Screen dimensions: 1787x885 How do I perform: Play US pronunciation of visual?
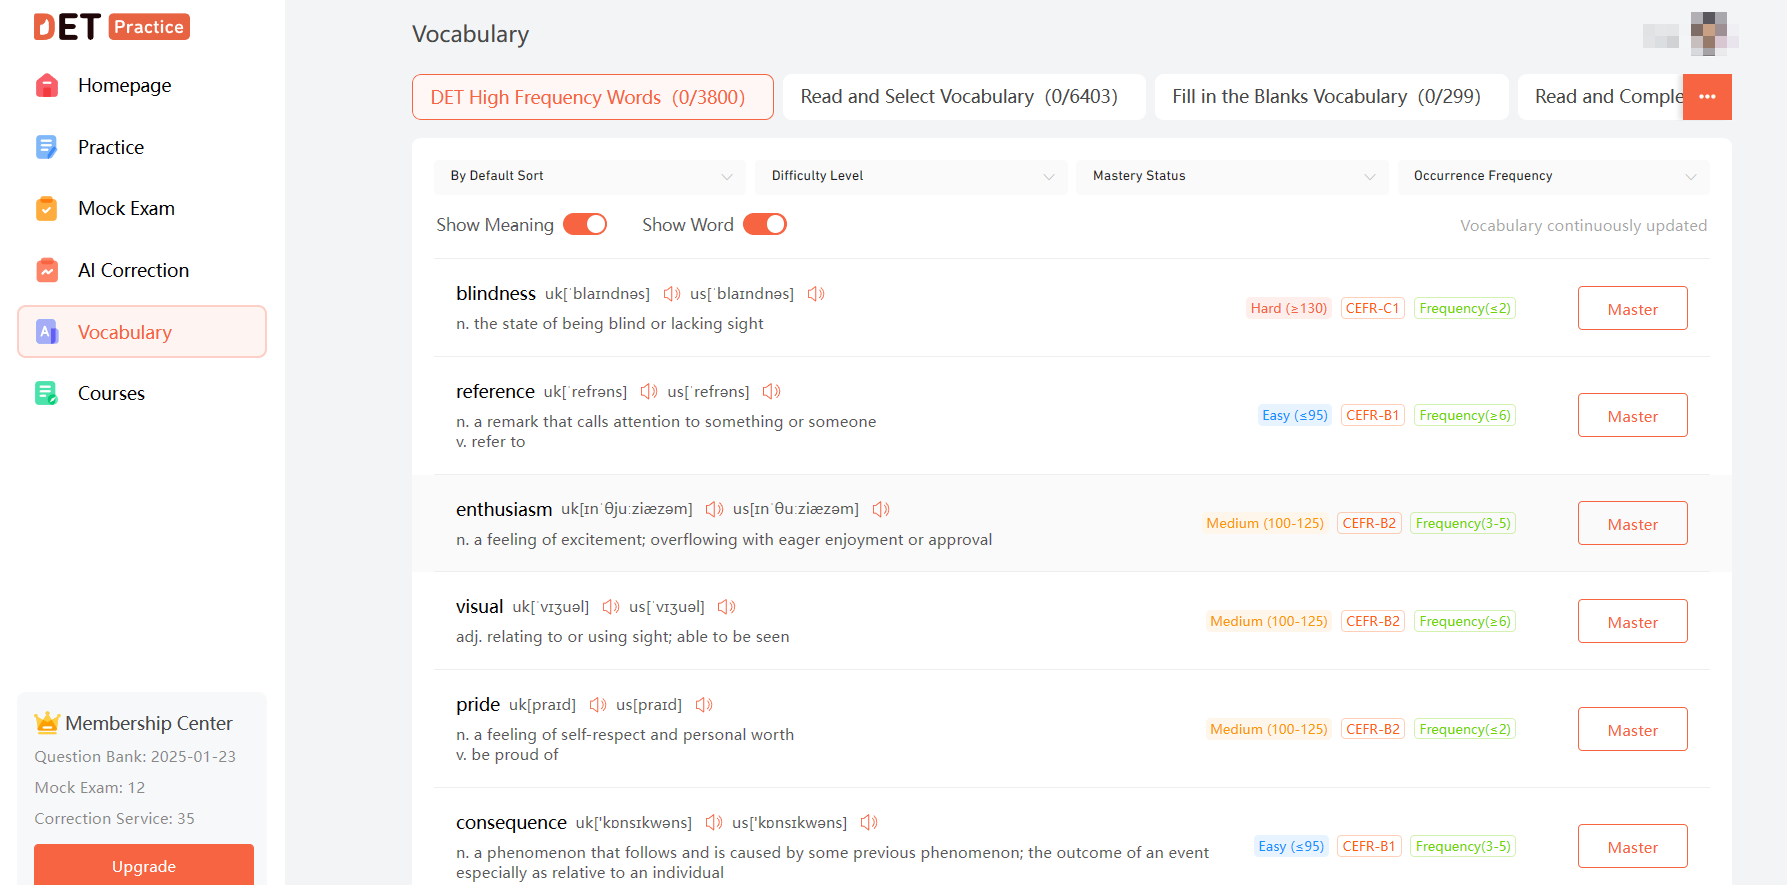726,607
